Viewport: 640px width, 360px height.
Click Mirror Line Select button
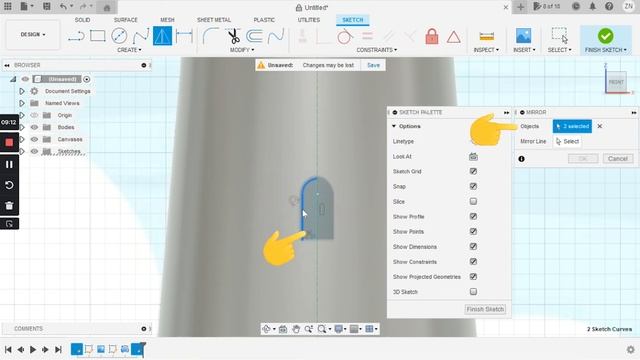(x=567, y=142)
